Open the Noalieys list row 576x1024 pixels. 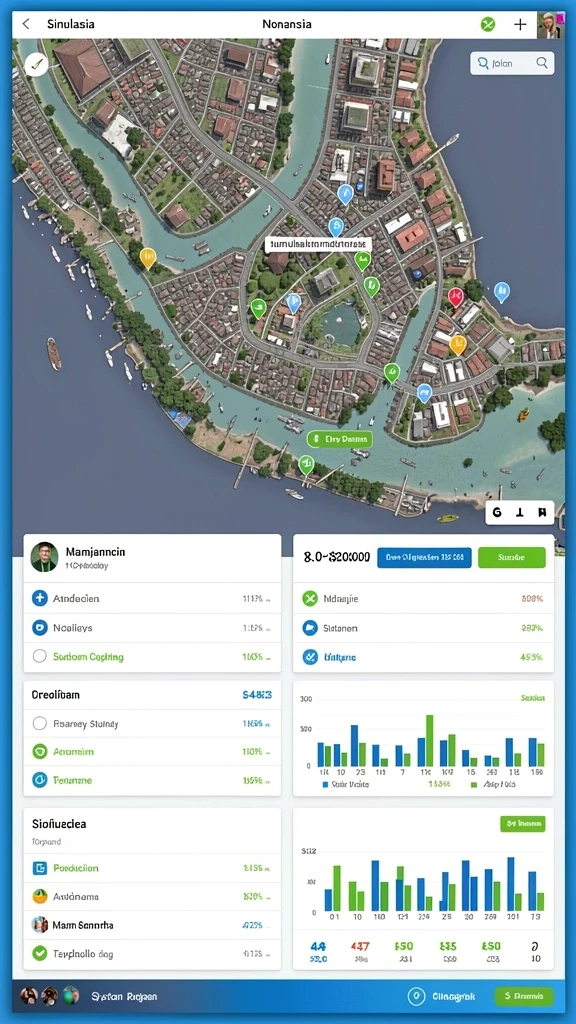(x=152, y=628)
